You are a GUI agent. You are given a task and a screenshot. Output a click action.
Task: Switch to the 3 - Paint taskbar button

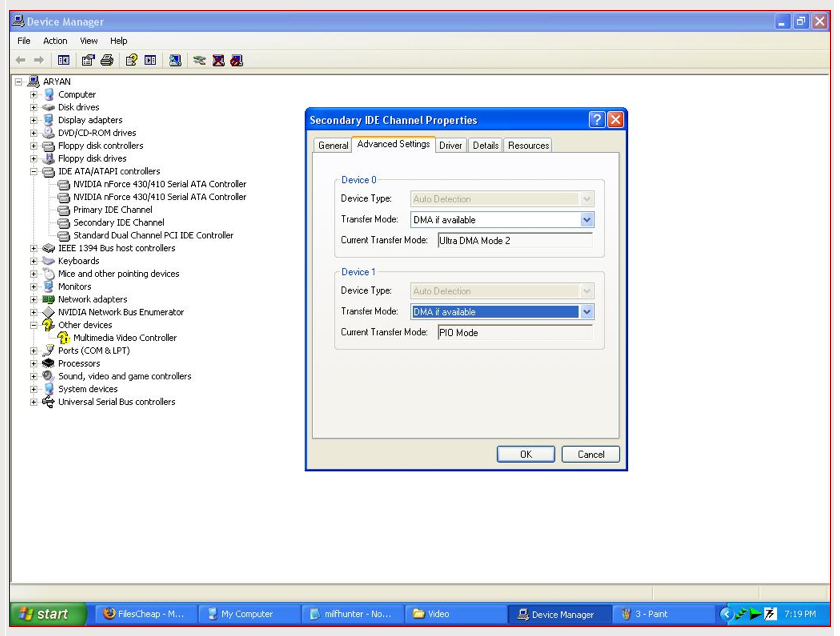[x=662, y=614]
